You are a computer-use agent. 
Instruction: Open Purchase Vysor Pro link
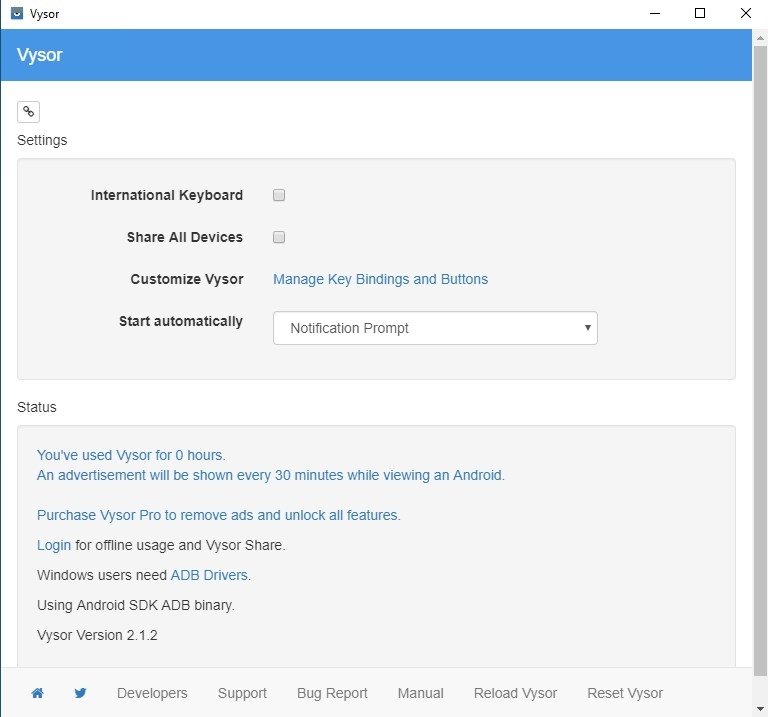pyautogui.click(x=218, y=515)
